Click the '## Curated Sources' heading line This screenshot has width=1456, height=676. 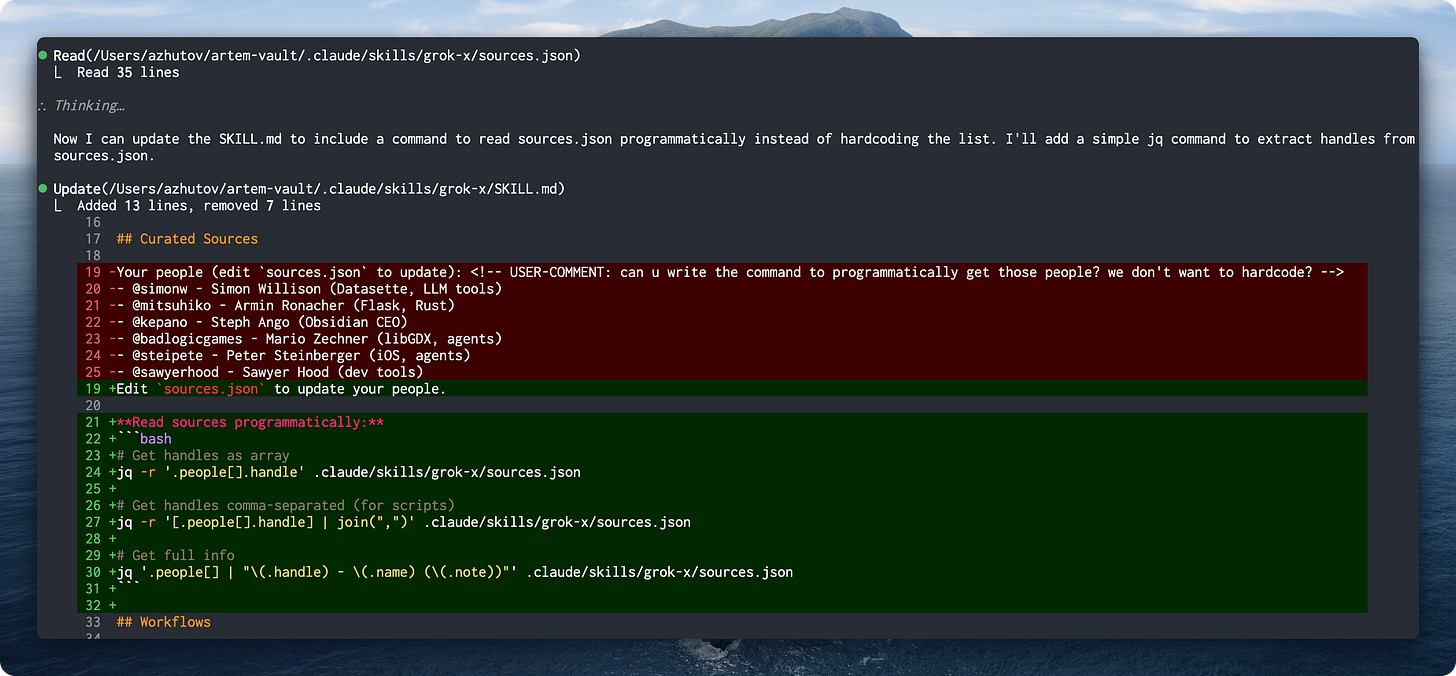(x=187, y=239)
